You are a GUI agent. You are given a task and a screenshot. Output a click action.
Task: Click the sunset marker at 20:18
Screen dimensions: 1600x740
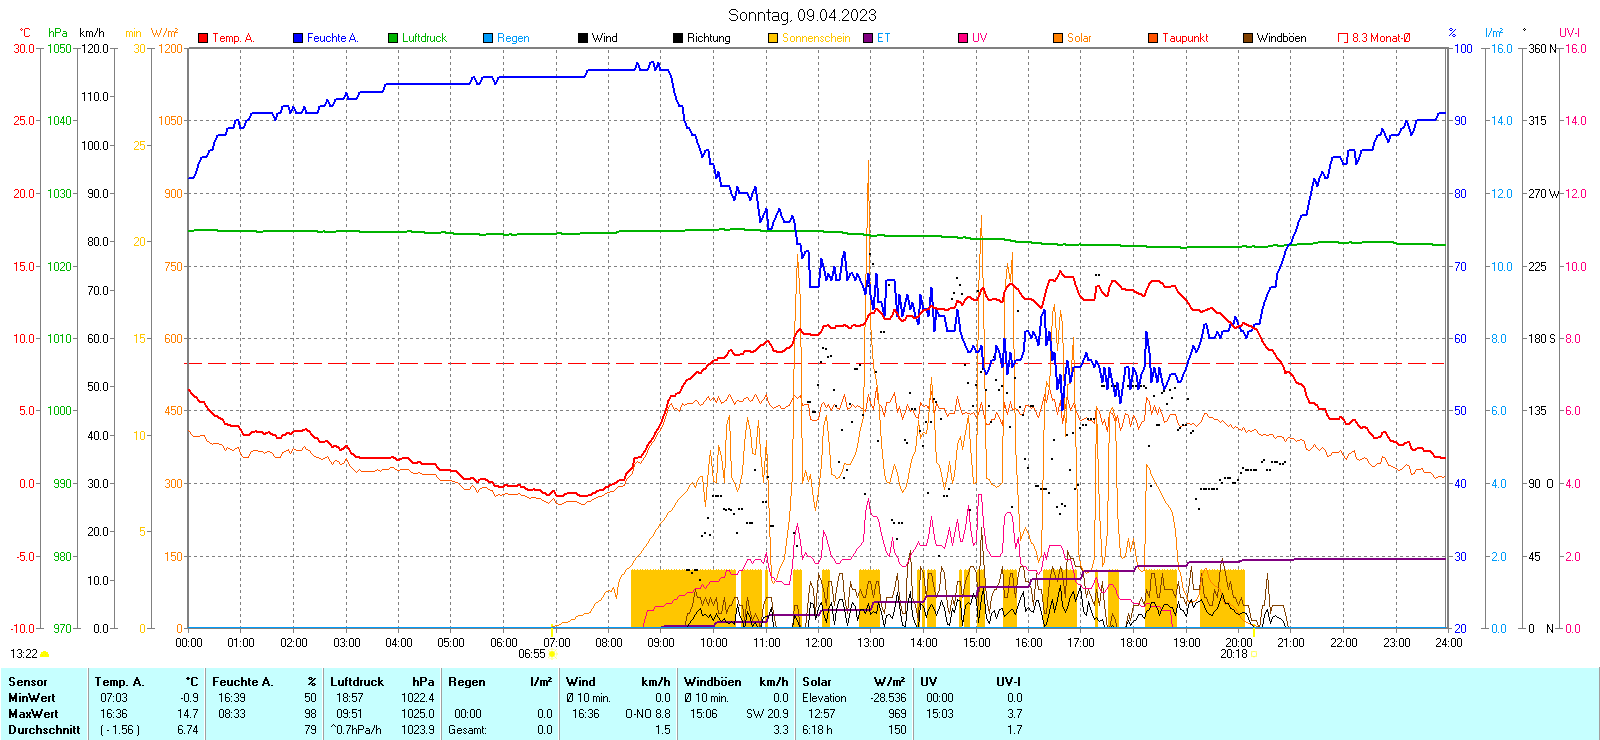tap(1255, 654)
